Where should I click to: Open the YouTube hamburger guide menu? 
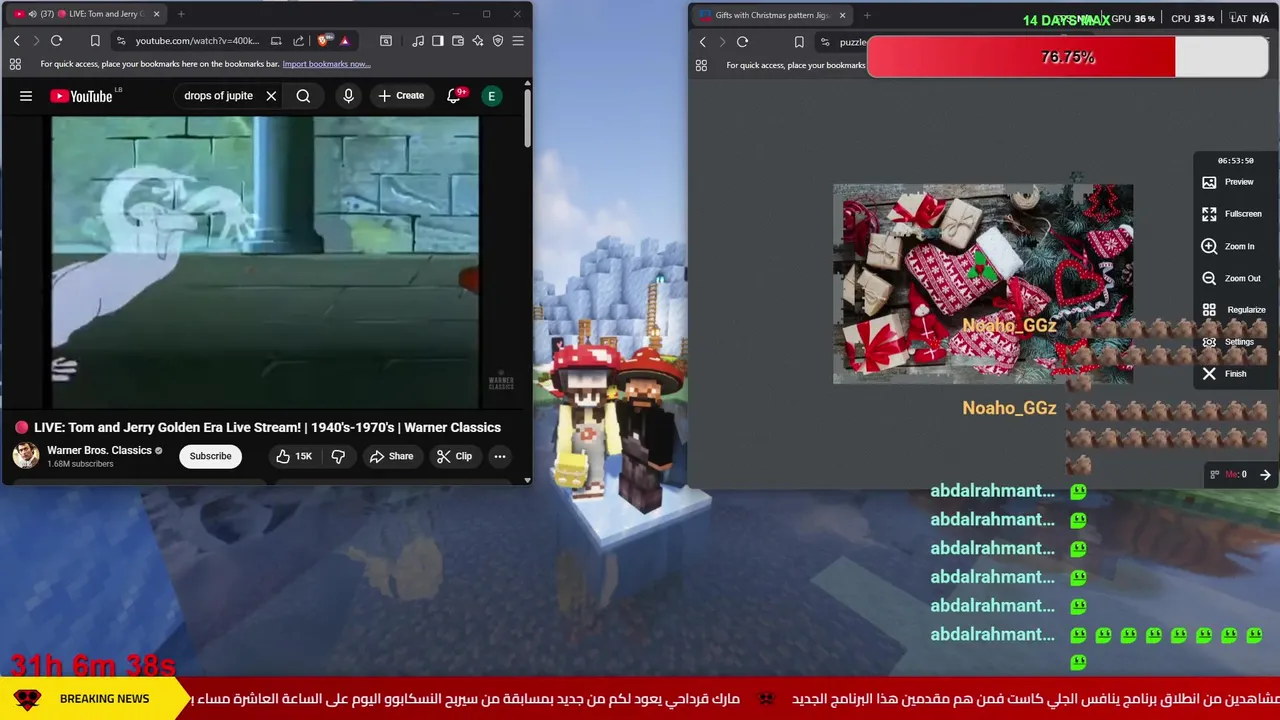tap(26, 96)
